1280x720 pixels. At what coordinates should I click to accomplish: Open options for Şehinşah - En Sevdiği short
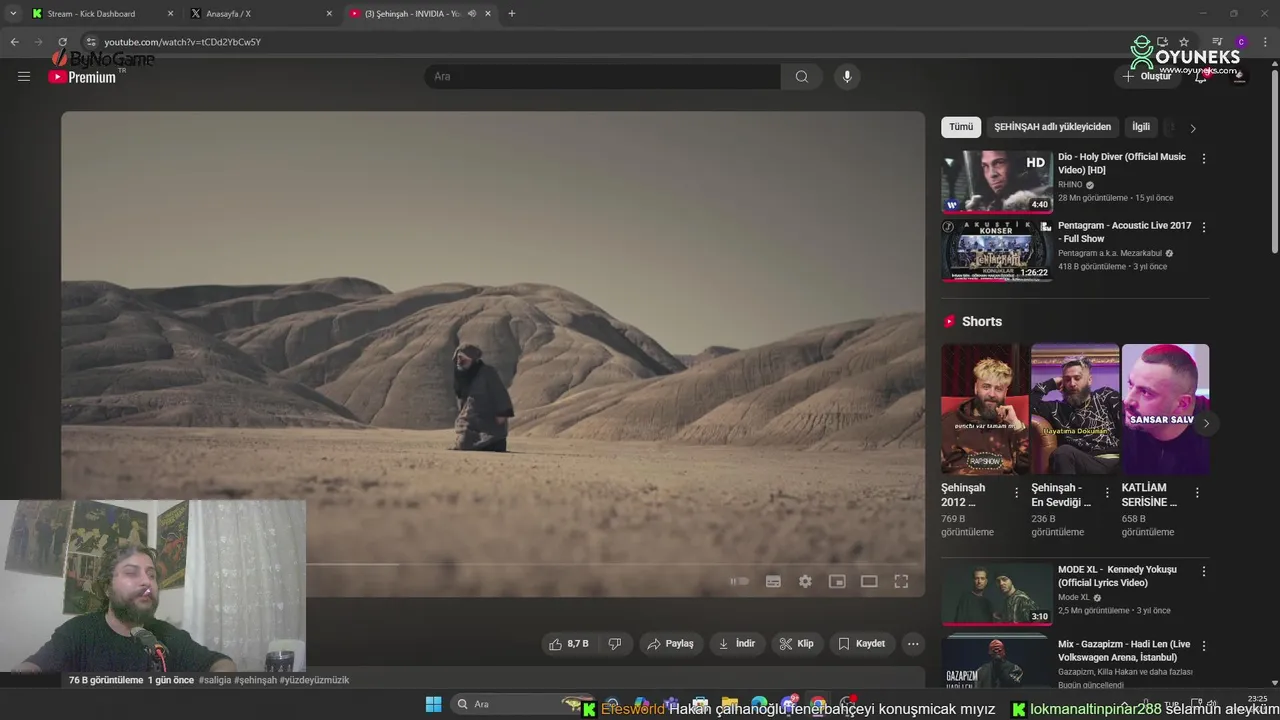[x=1107, y=493]
